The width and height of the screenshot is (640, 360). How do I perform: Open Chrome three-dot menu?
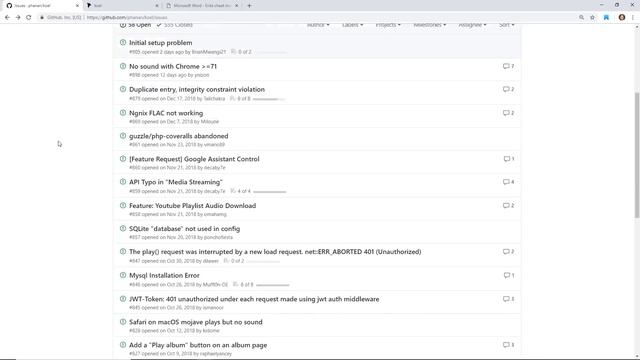[633, 18]
